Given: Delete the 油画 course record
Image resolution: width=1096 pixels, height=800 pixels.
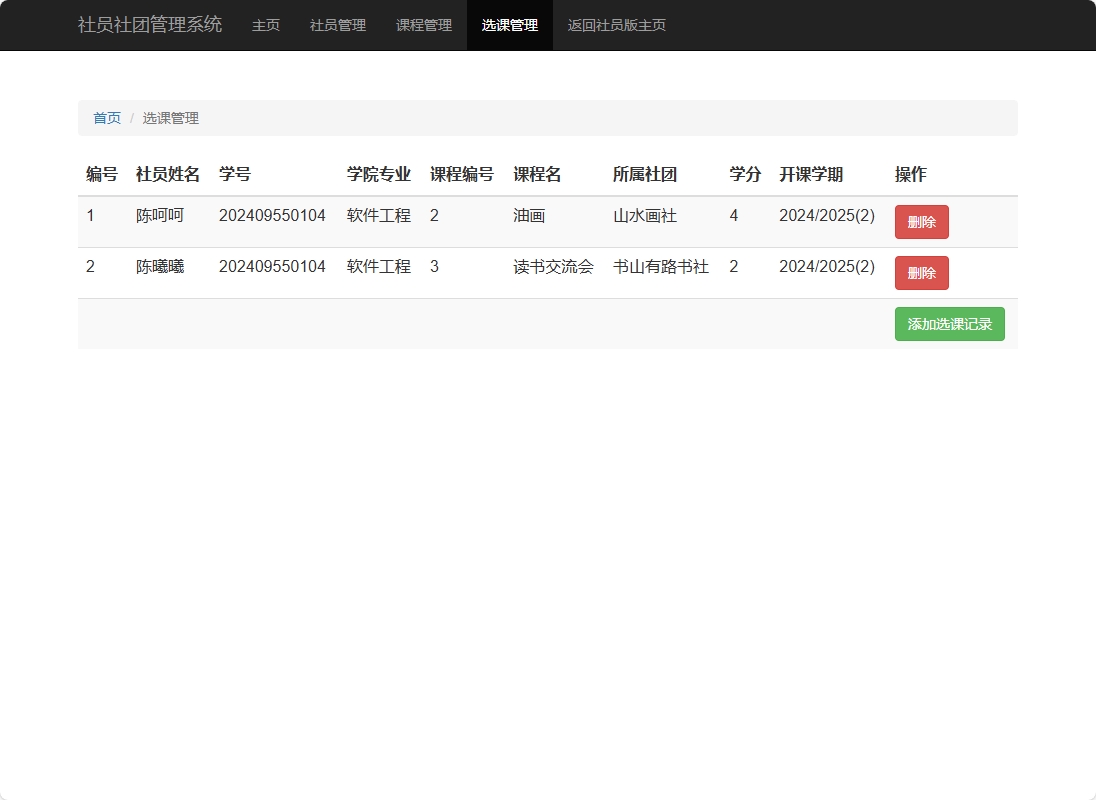Looking at the screenshot, I should 921,222.
